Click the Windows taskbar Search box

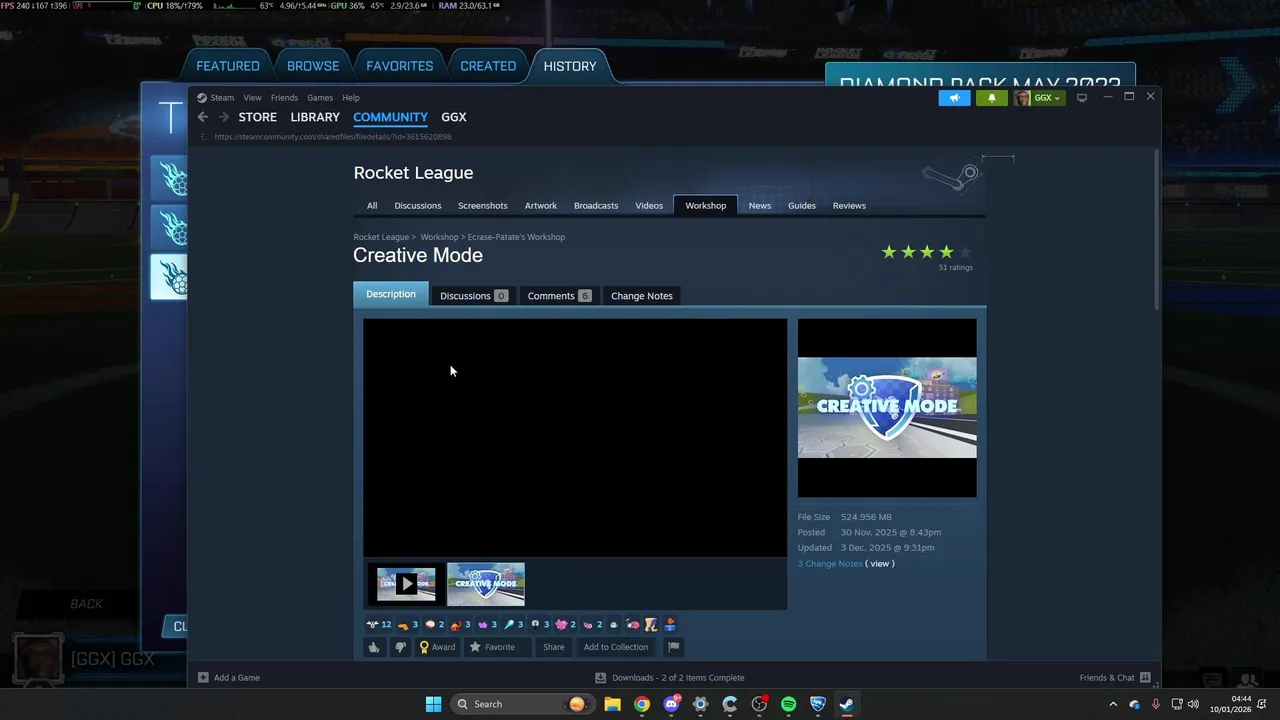coord(522,704)
